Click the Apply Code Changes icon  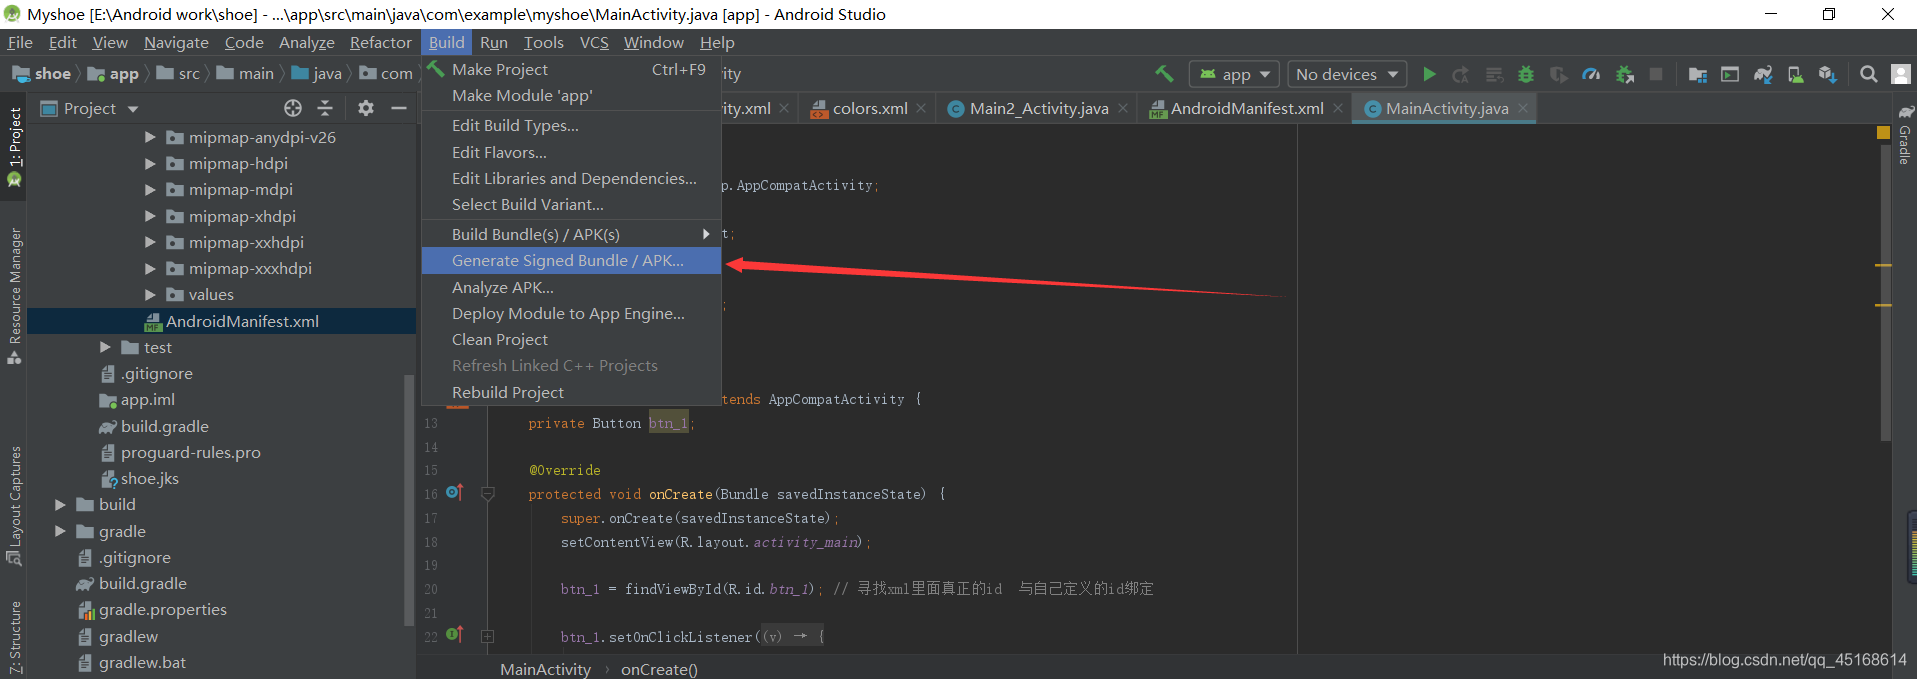[1494, 74]
